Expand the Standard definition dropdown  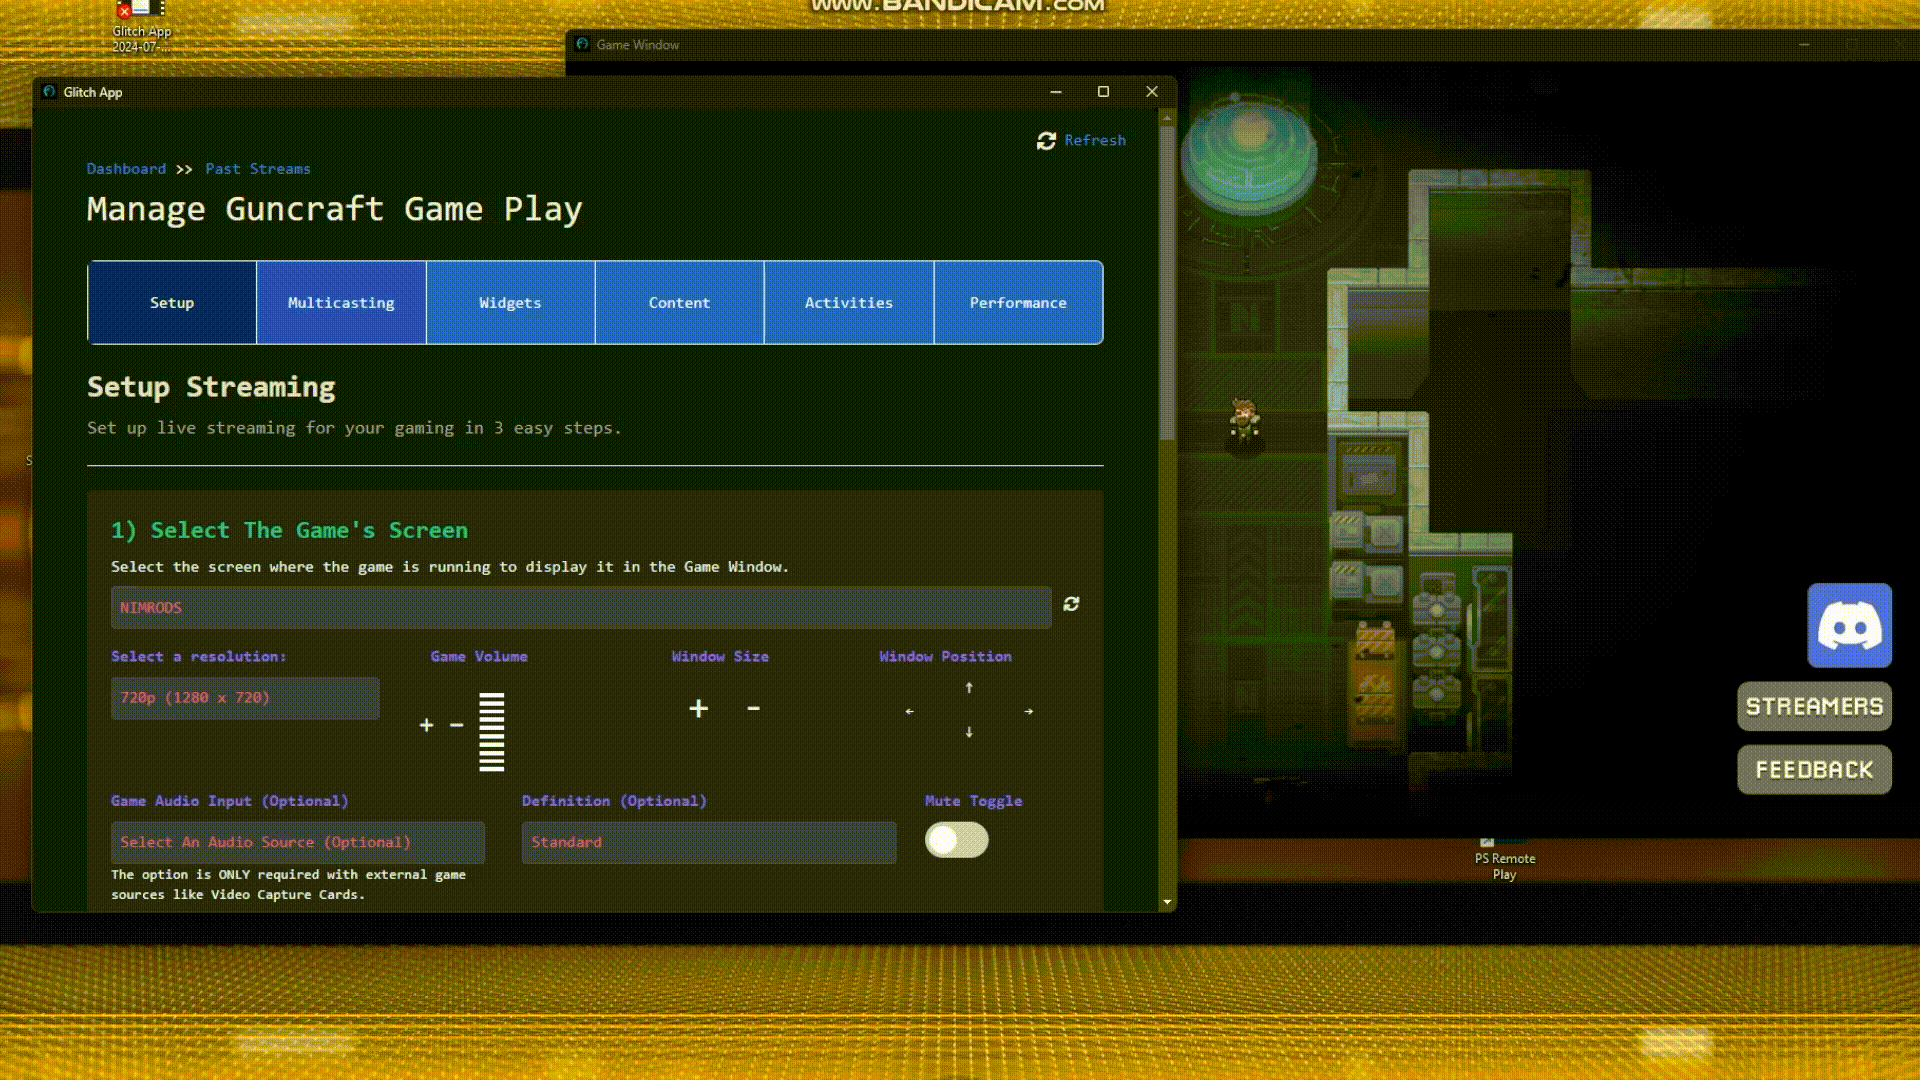pyautogui.click(x=708, y=843)
